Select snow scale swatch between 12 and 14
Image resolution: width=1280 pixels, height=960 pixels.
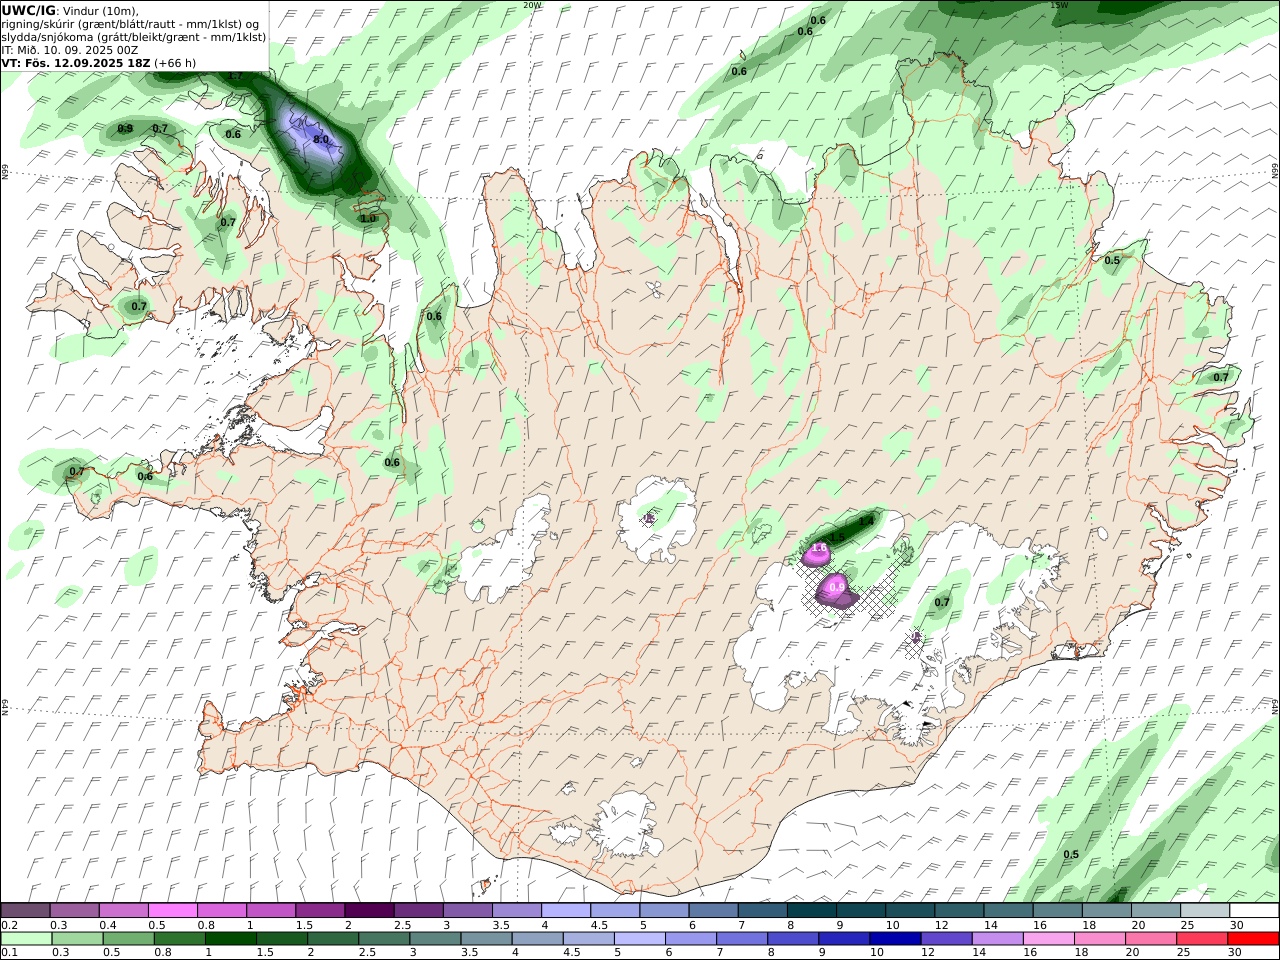click(x=958, y=910)
